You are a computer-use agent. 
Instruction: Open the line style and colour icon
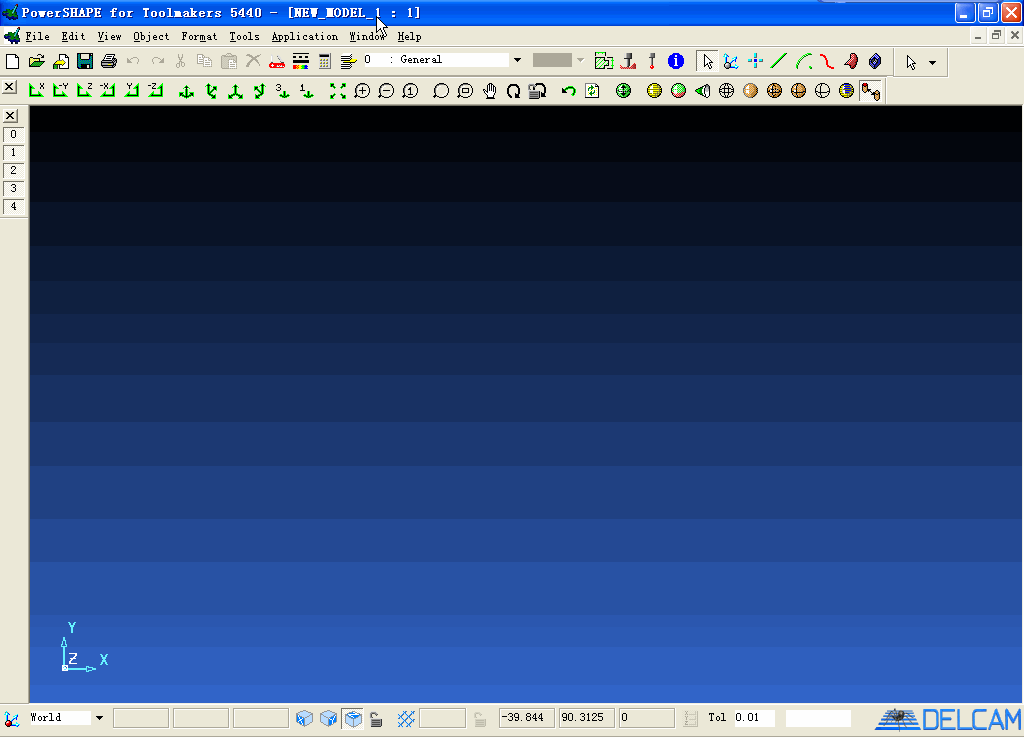coord(301,61)
